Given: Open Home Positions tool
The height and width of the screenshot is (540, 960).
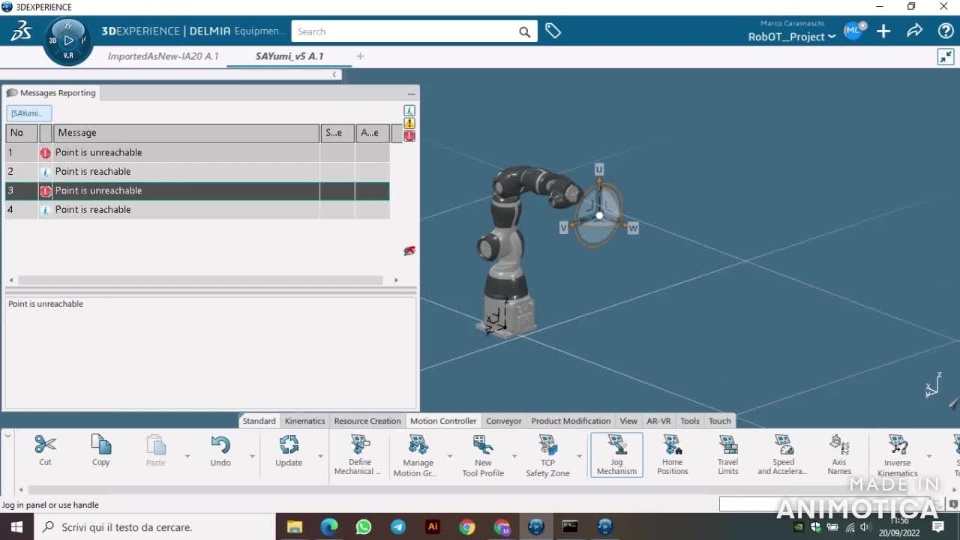Looking at the screenshot, I should coord(672,454).
